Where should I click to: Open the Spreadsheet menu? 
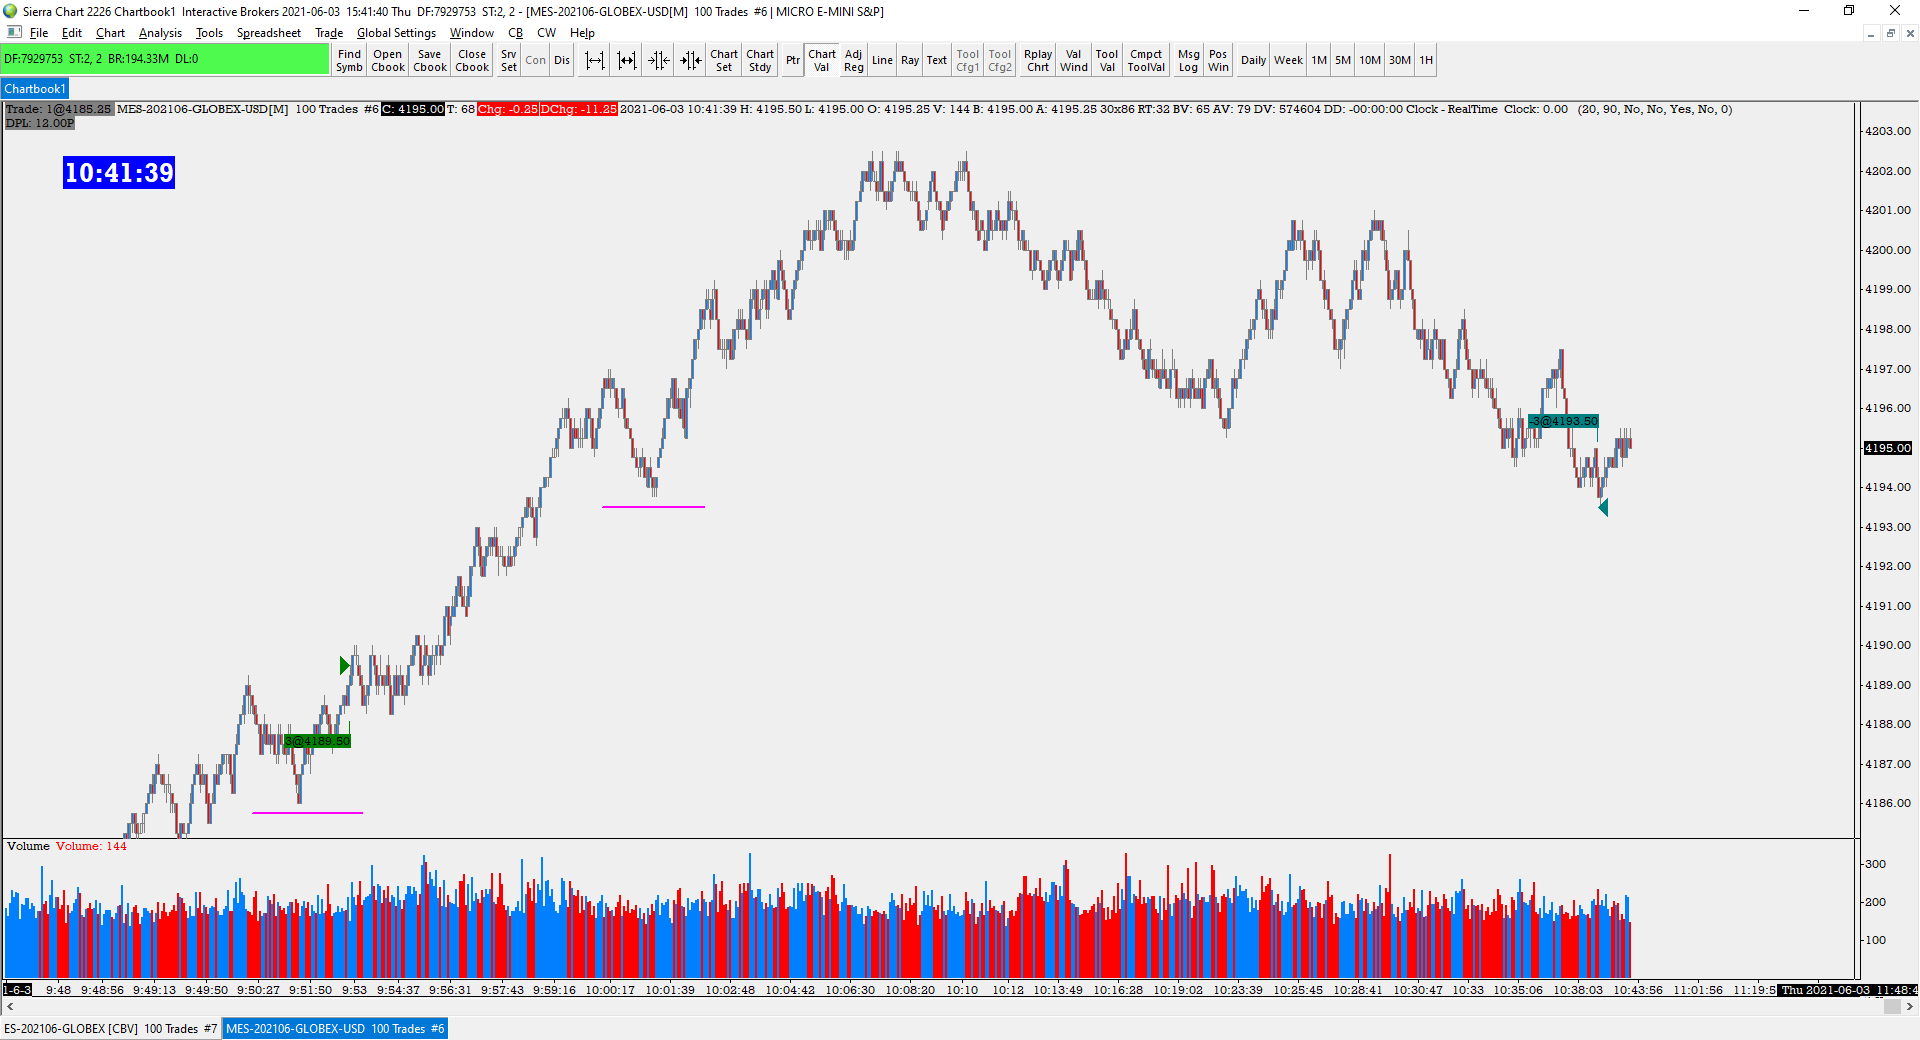pos(268,33)
